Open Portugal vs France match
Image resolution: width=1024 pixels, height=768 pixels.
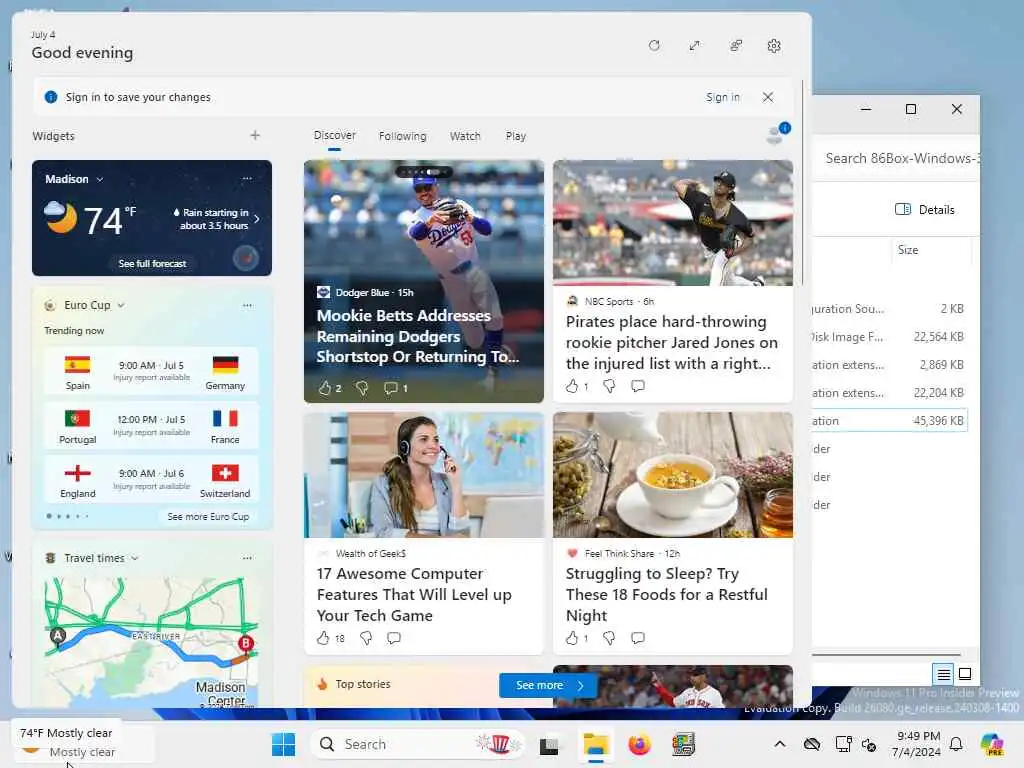click(152, 426)
